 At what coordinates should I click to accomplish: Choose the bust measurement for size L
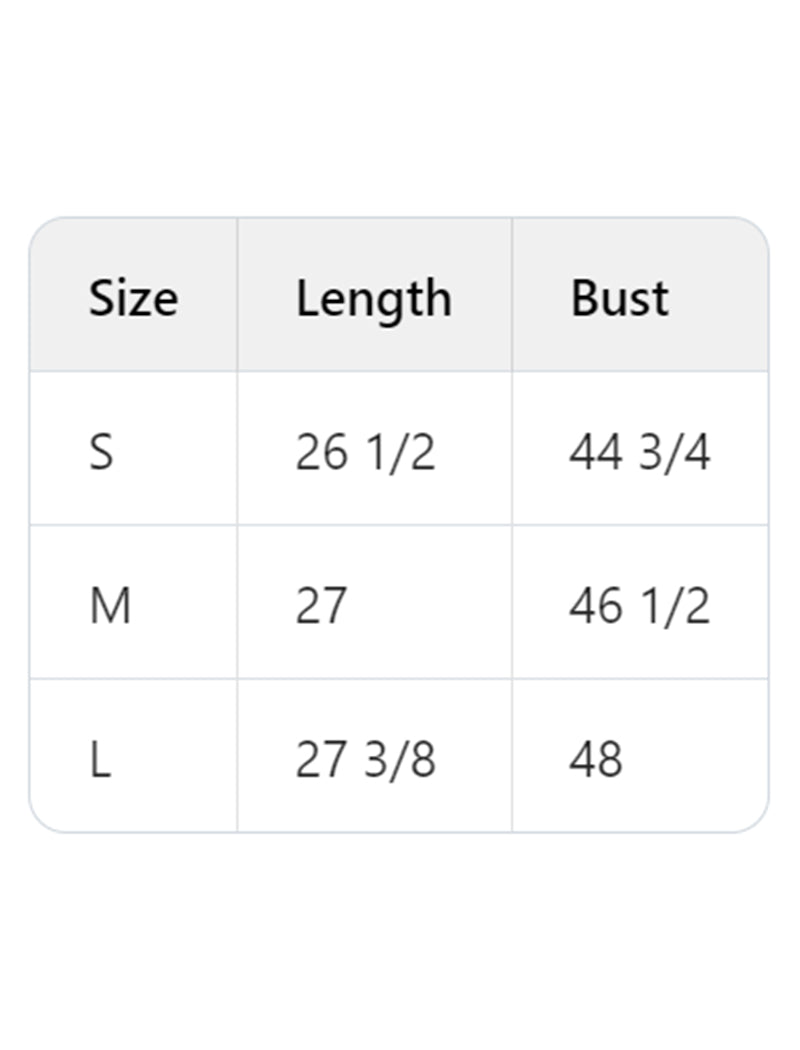[x=596, y=760]
